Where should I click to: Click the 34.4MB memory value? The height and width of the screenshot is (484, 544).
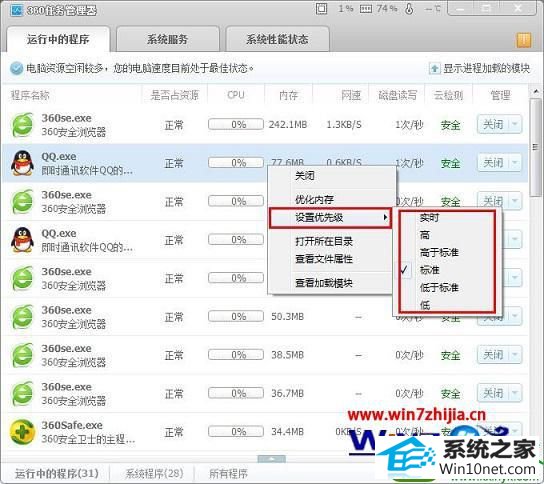(x=288, y=432)
